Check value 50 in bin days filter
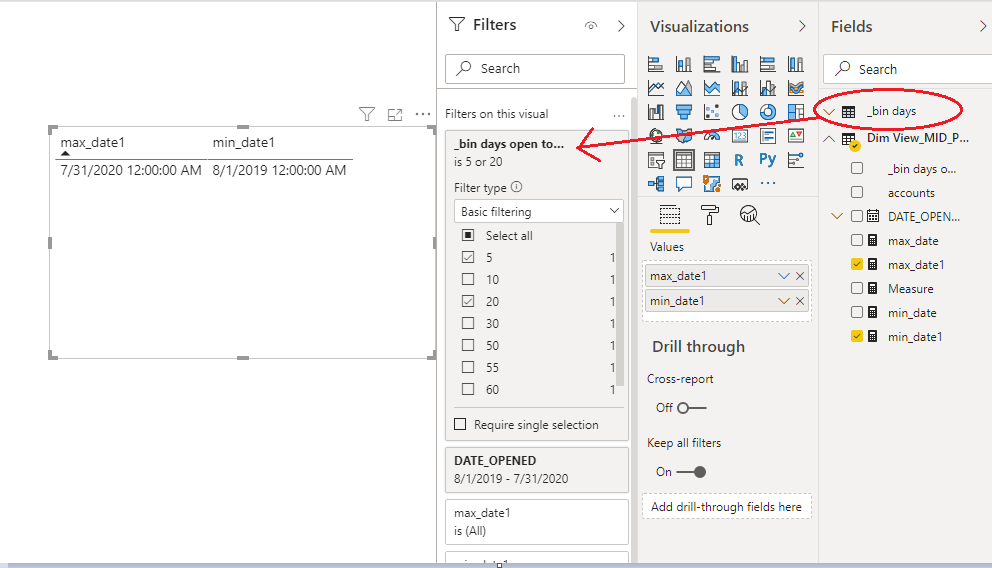Image resolution: width=992 pixels, height=568 pixels. (x=468, y=345)
